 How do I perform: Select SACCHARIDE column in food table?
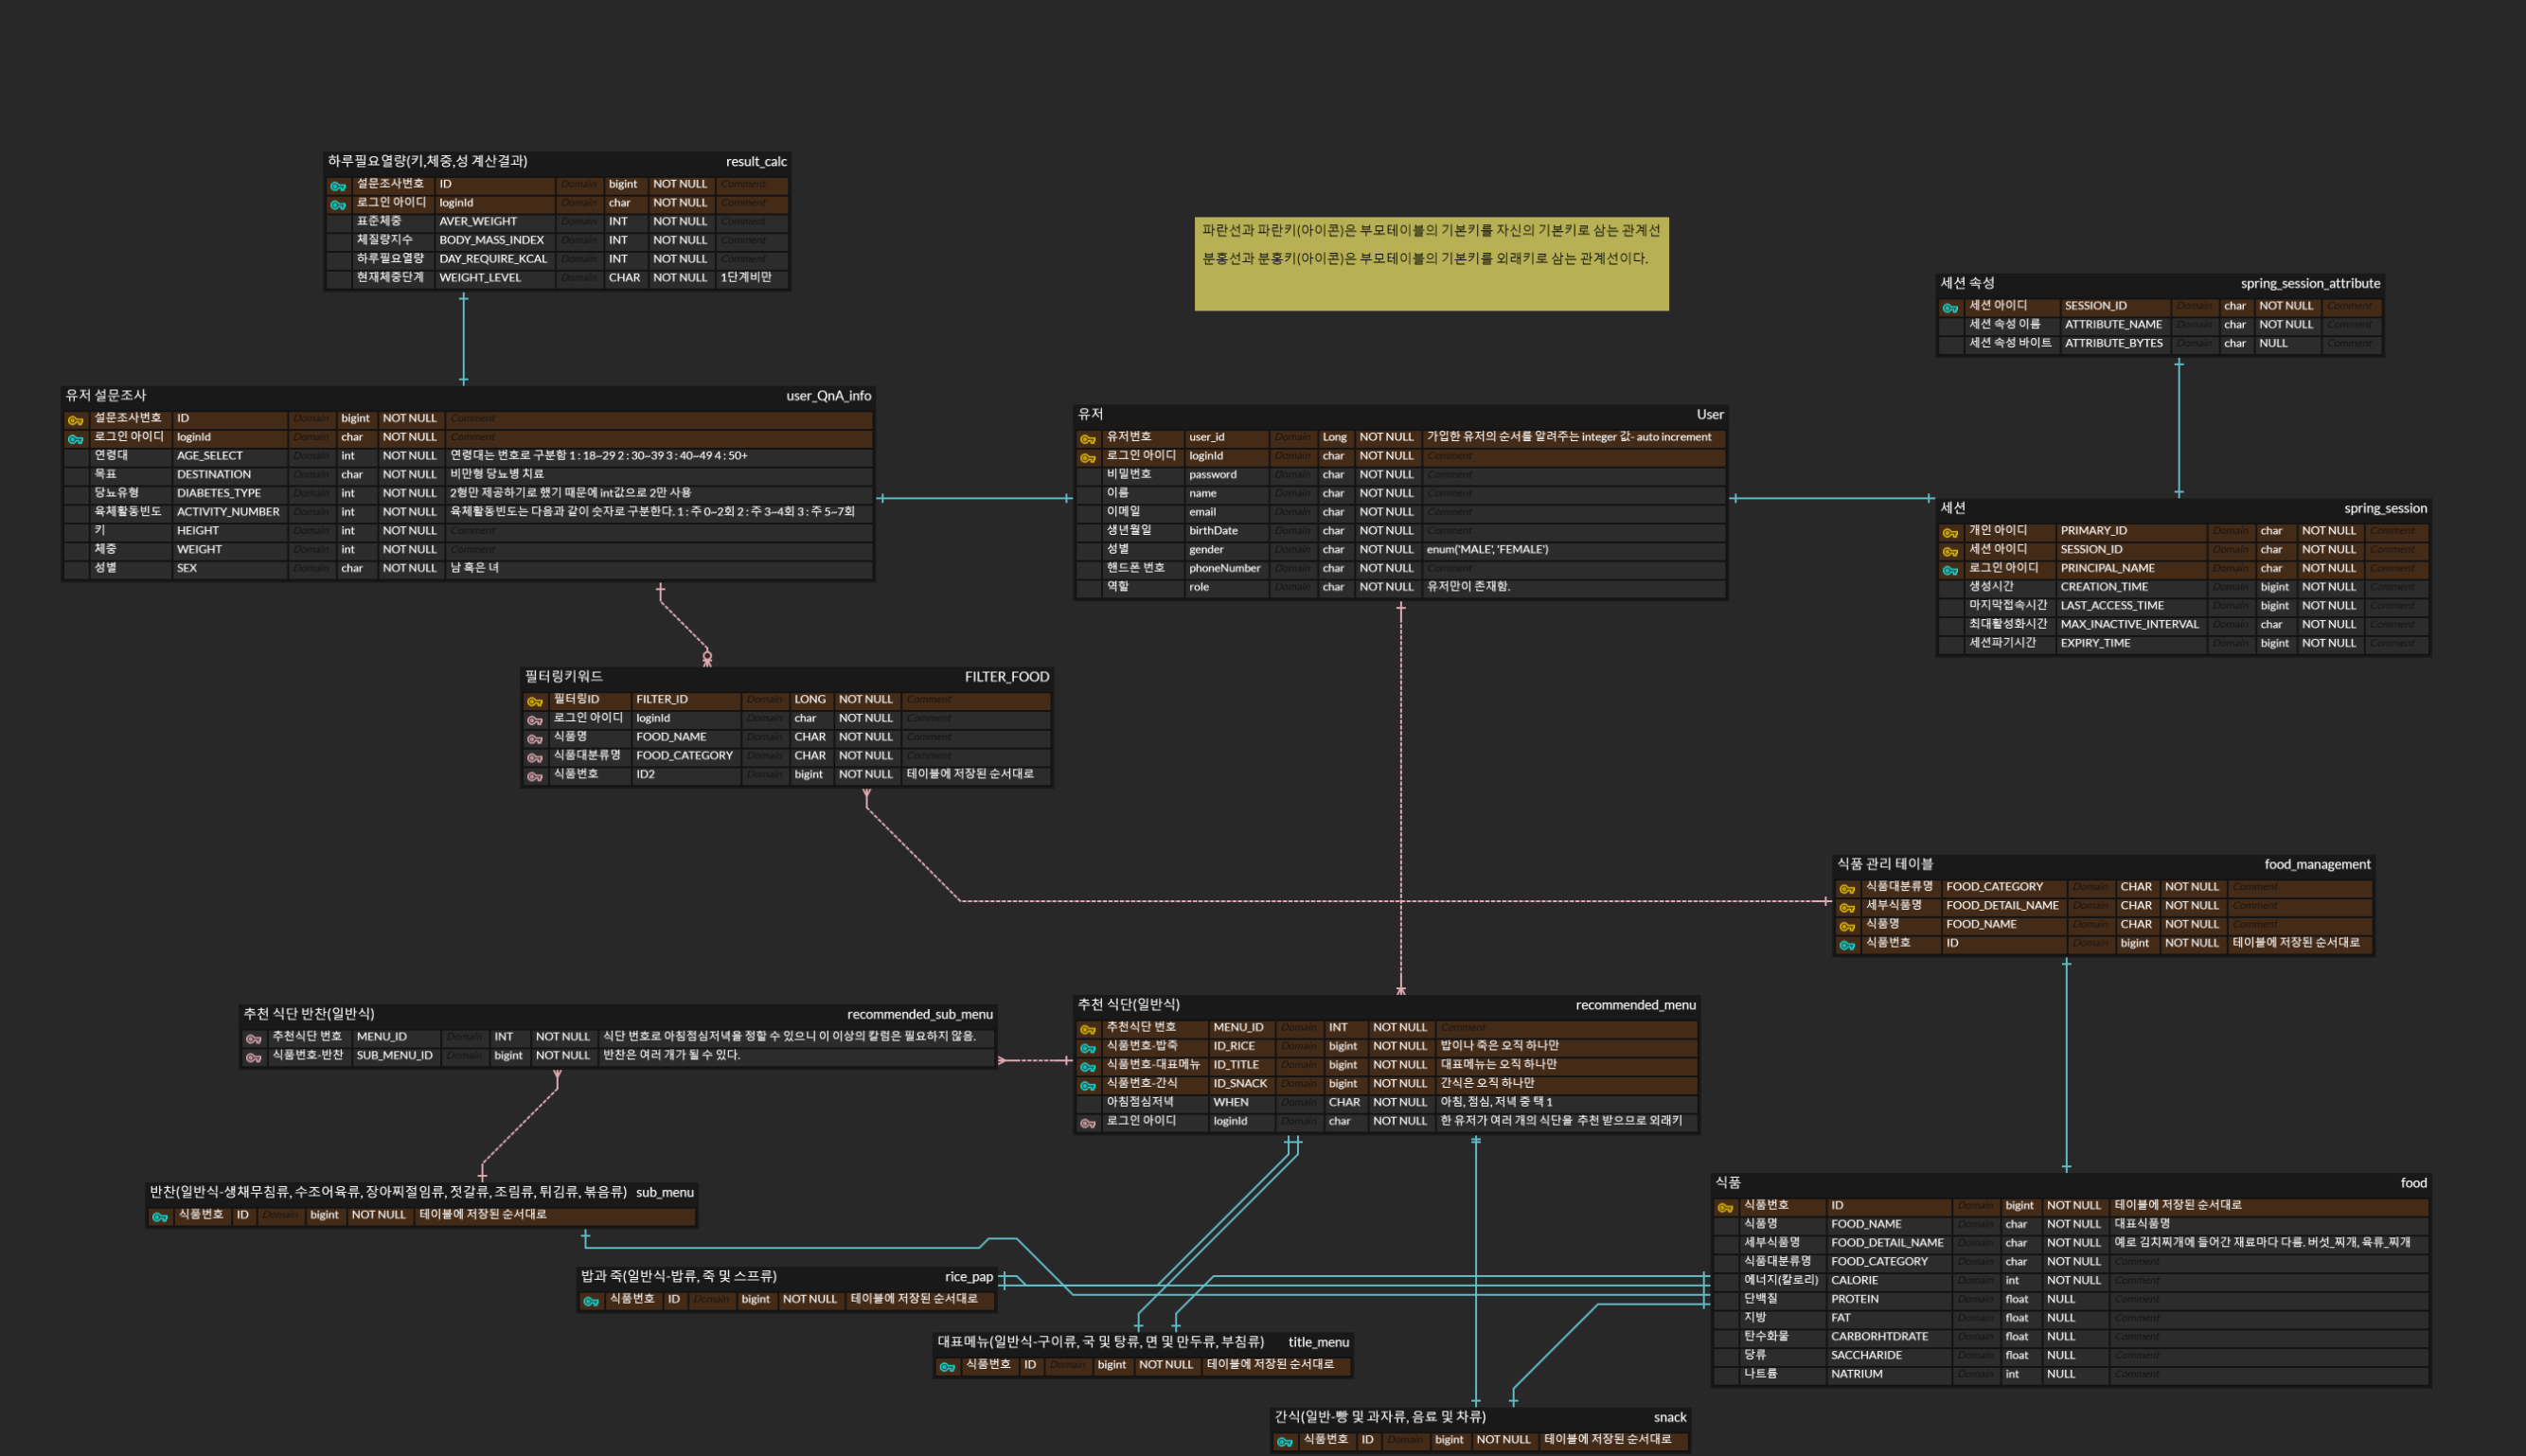[x=1865, y=1355]
